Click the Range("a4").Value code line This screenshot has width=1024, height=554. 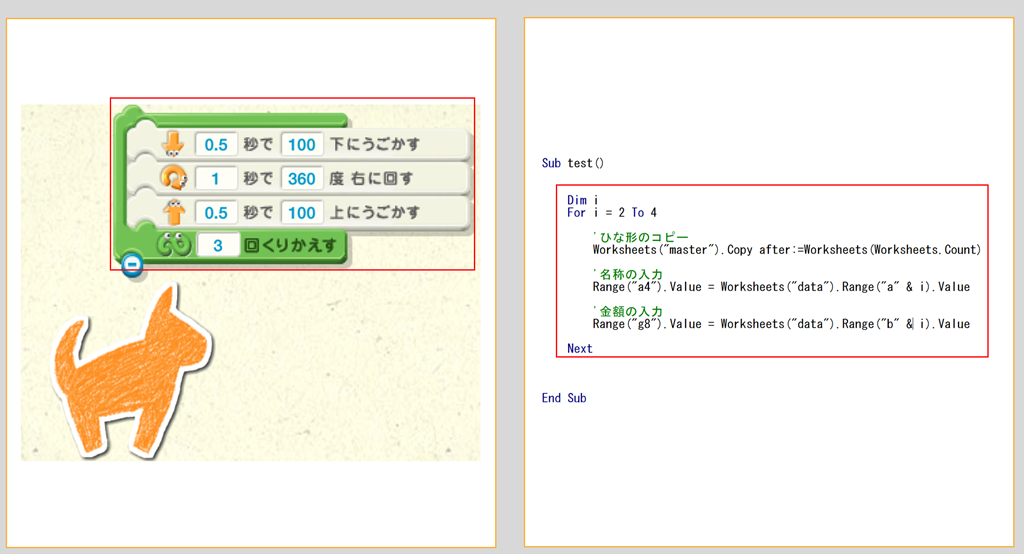(x=781, y=287)
